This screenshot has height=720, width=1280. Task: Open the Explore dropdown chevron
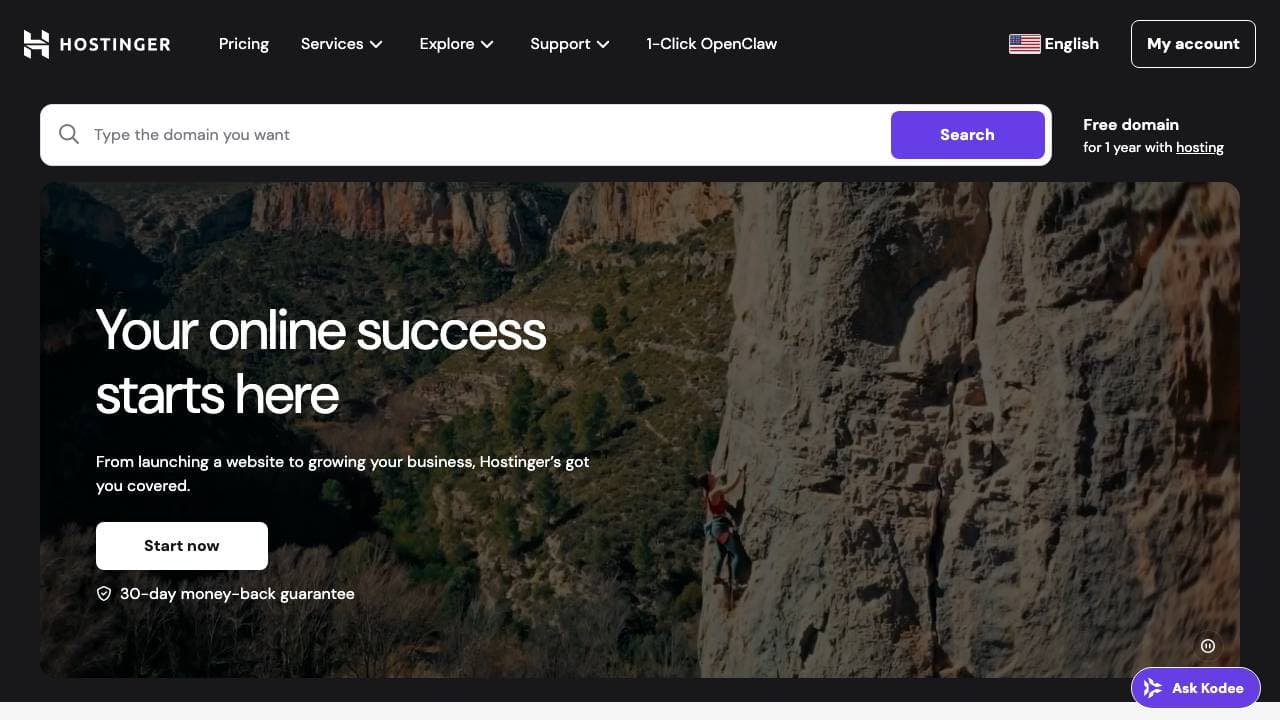487,44
